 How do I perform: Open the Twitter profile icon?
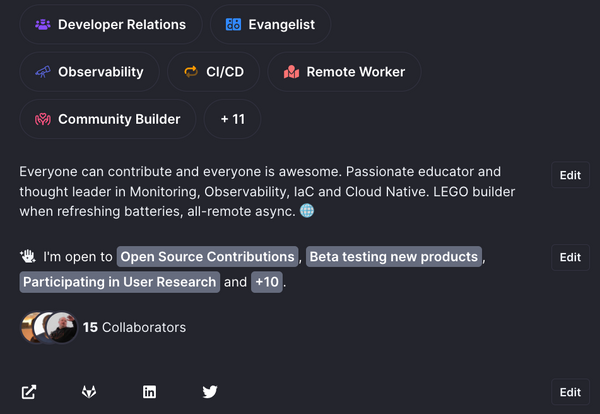click(210, 392)
